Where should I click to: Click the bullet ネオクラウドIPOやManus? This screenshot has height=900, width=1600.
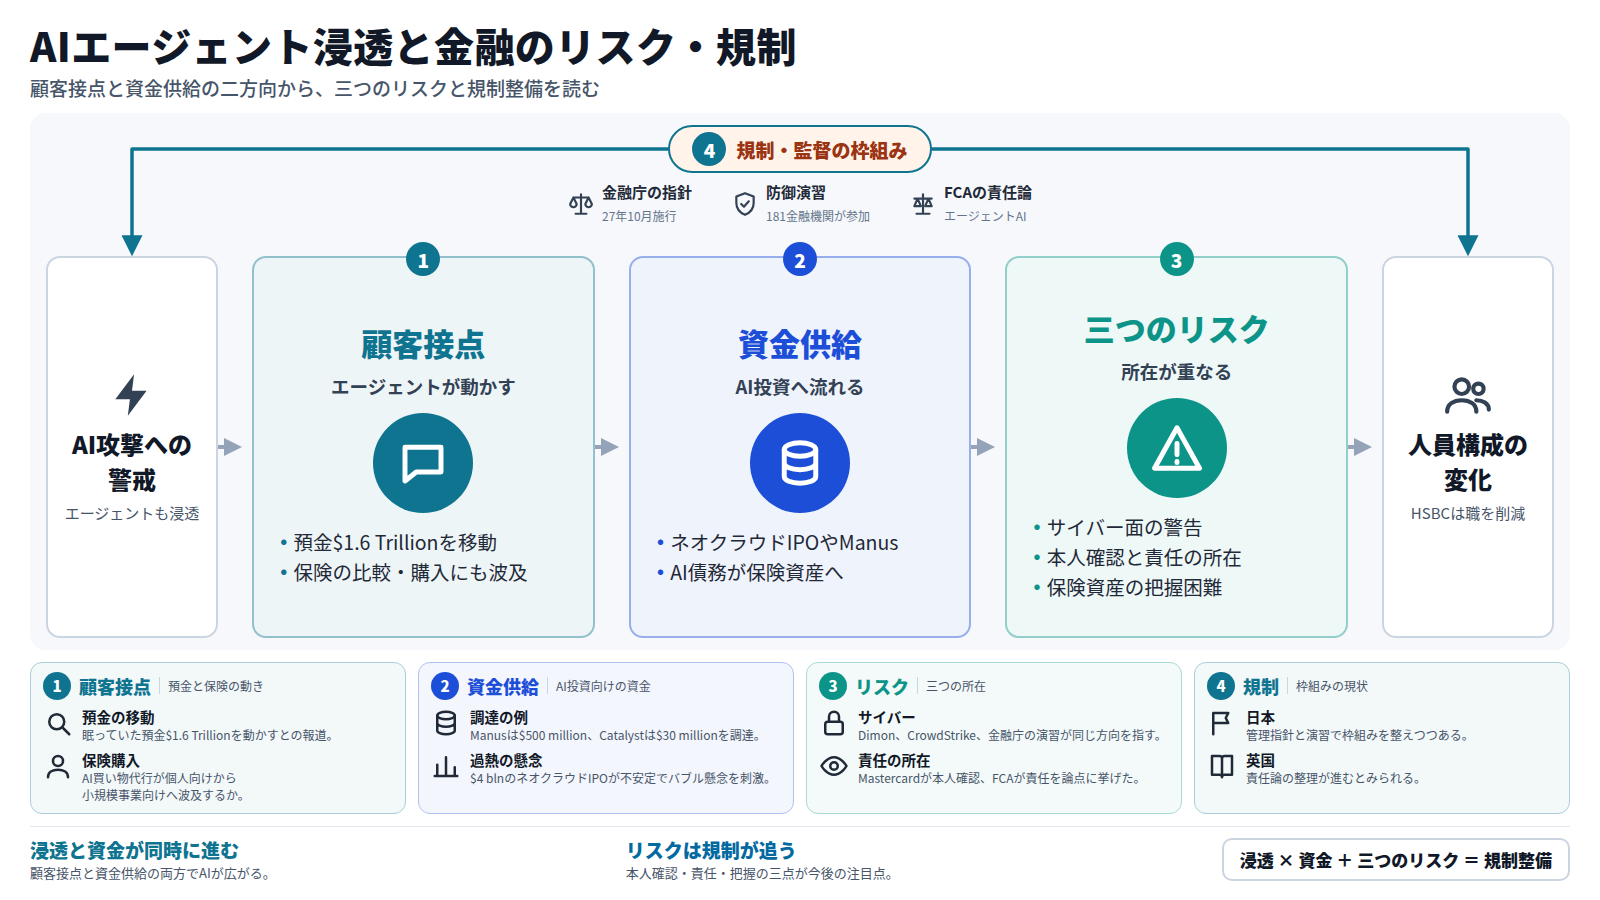tap(784, 543)
